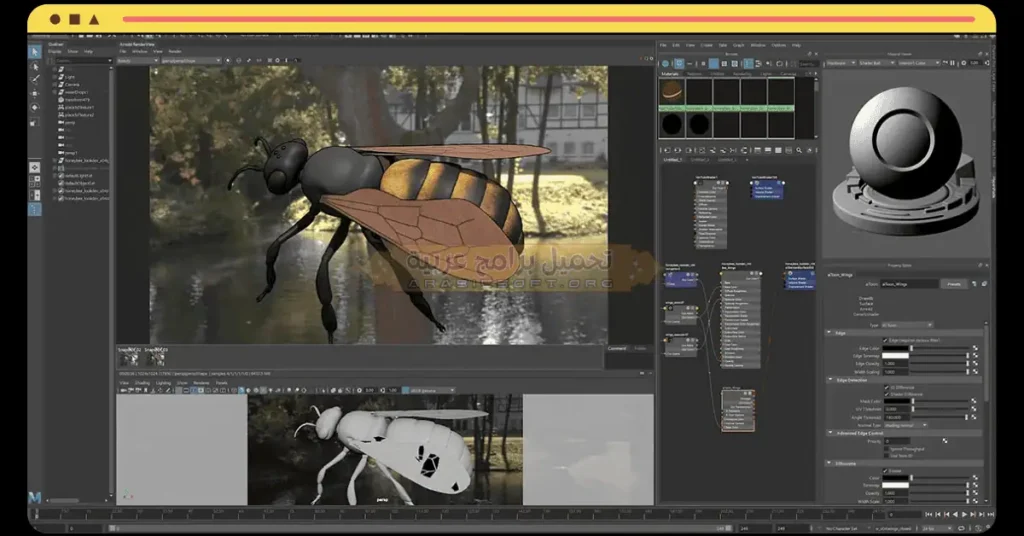Image resolution: width=1024 pixels, height=536 pixels.
Task: Activate the Scale tool in the toolbox
Action: pyautogui.click(x=35, y=122)
